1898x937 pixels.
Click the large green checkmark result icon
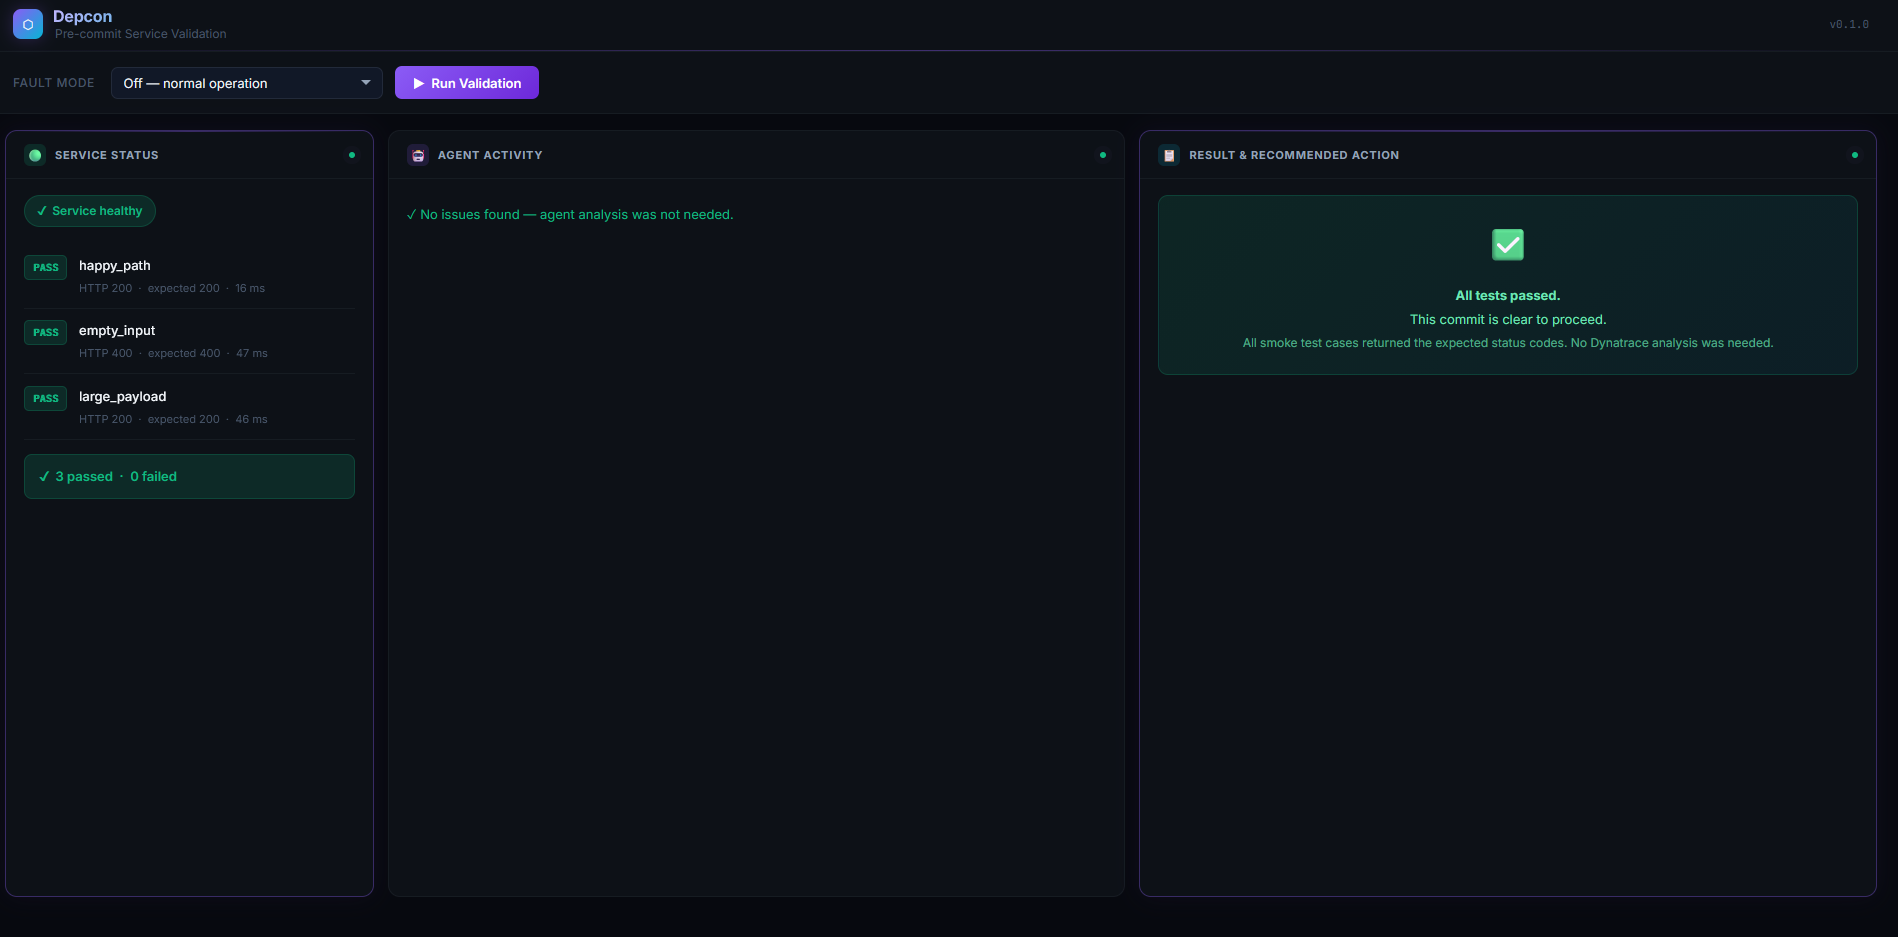1508,245
